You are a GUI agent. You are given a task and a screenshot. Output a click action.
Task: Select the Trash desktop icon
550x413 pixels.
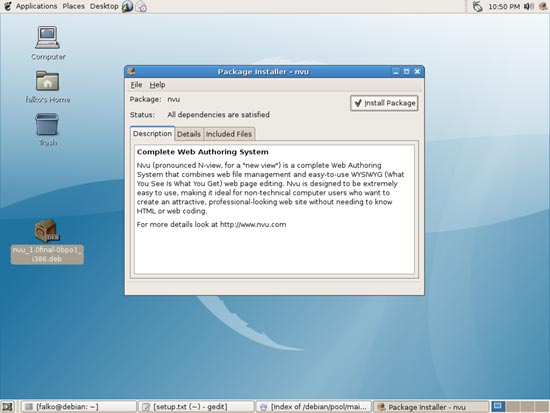pos(47,124)
